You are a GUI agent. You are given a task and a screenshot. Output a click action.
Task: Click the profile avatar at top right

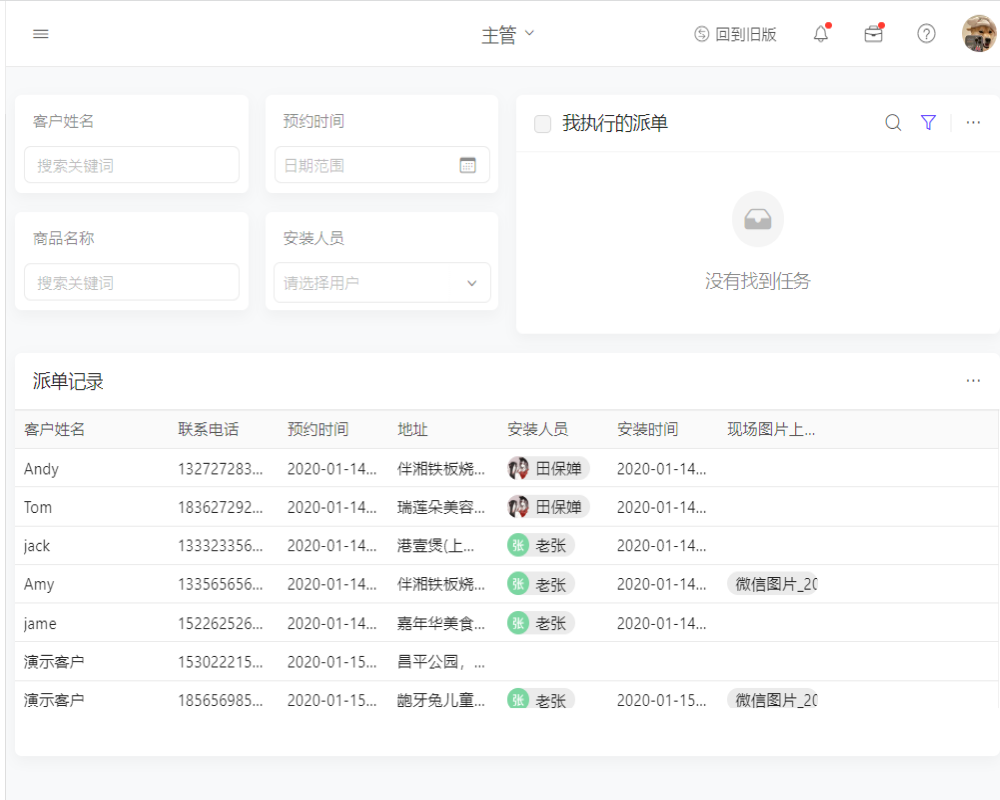tap(977, 33)
